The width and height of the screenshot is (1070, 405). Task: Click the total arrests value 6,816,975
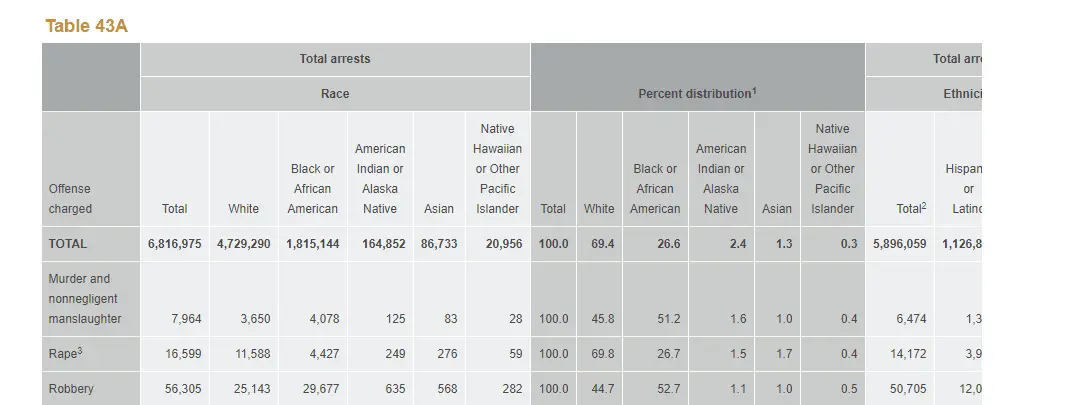pos(175,244)
